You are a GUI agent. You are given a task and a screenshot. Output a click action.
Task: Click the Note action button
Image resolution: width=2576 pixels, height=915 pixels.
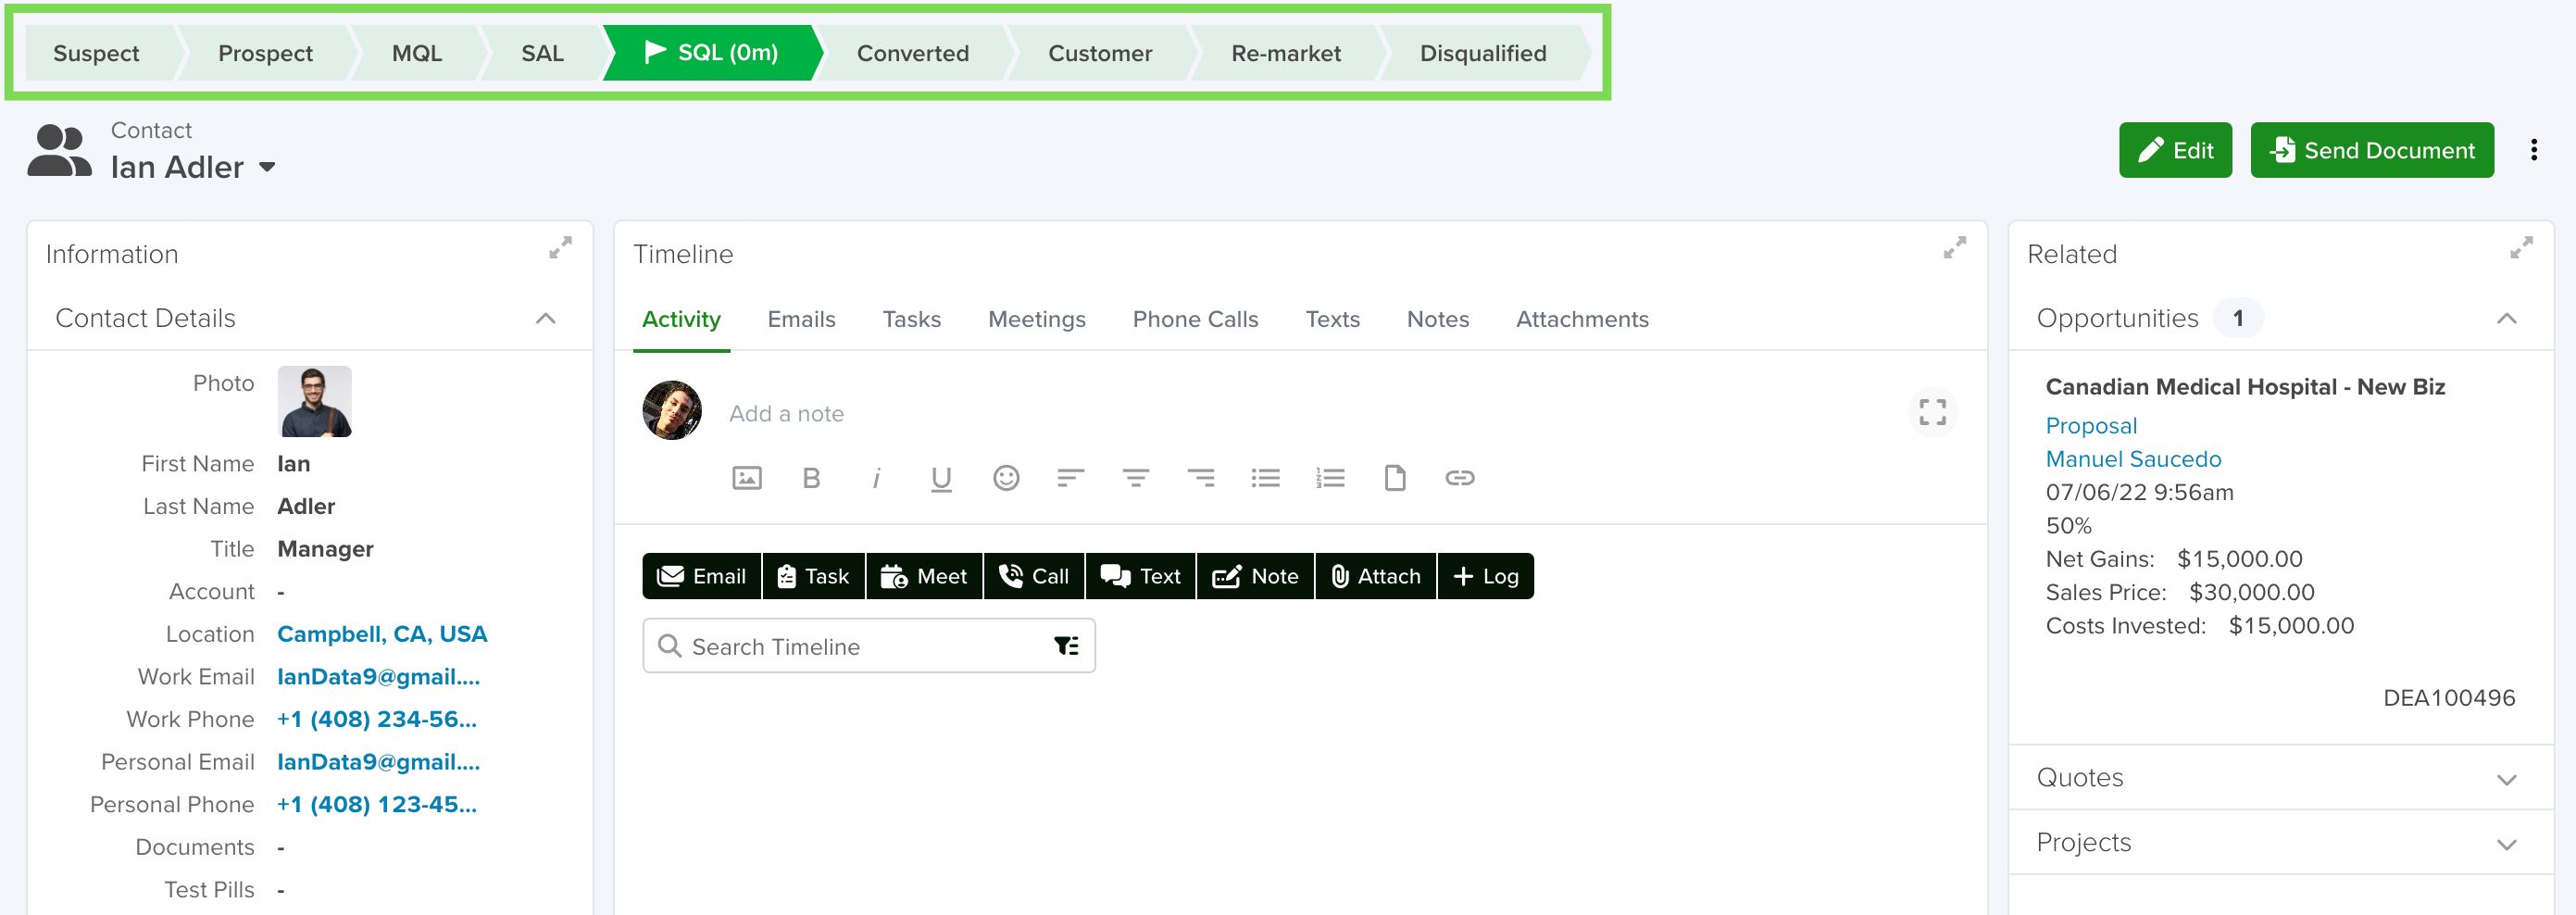[1256, 576]
